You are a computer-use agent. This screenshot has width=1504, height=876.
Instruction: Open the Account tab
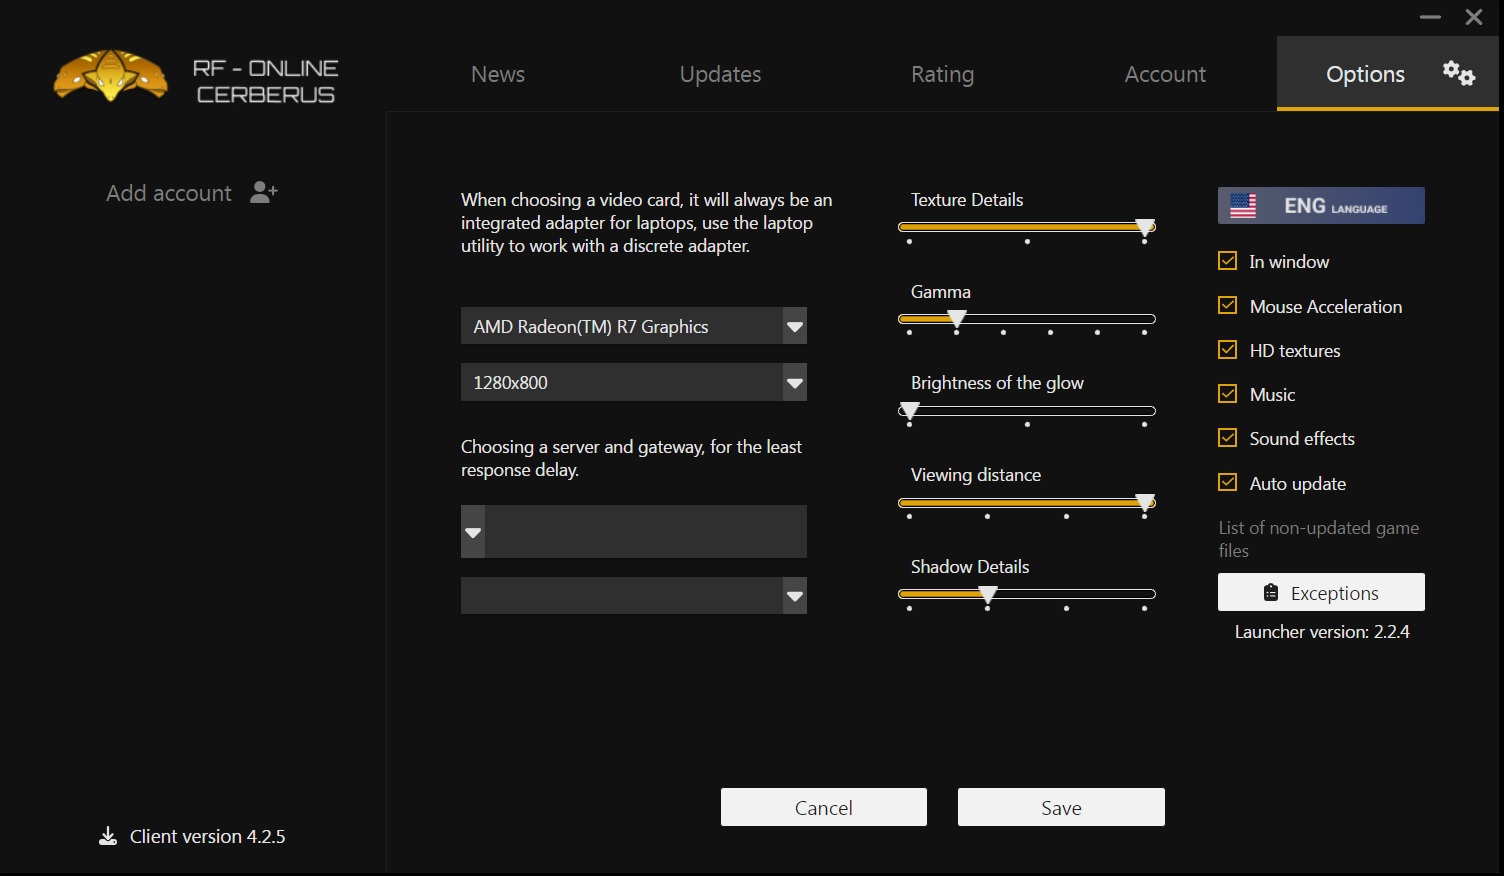1165,74
